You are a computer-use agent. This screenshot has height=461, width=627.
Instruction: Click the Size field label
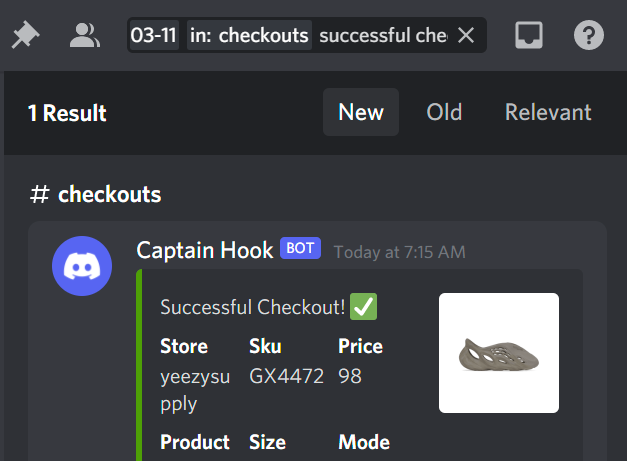(268, 442)
